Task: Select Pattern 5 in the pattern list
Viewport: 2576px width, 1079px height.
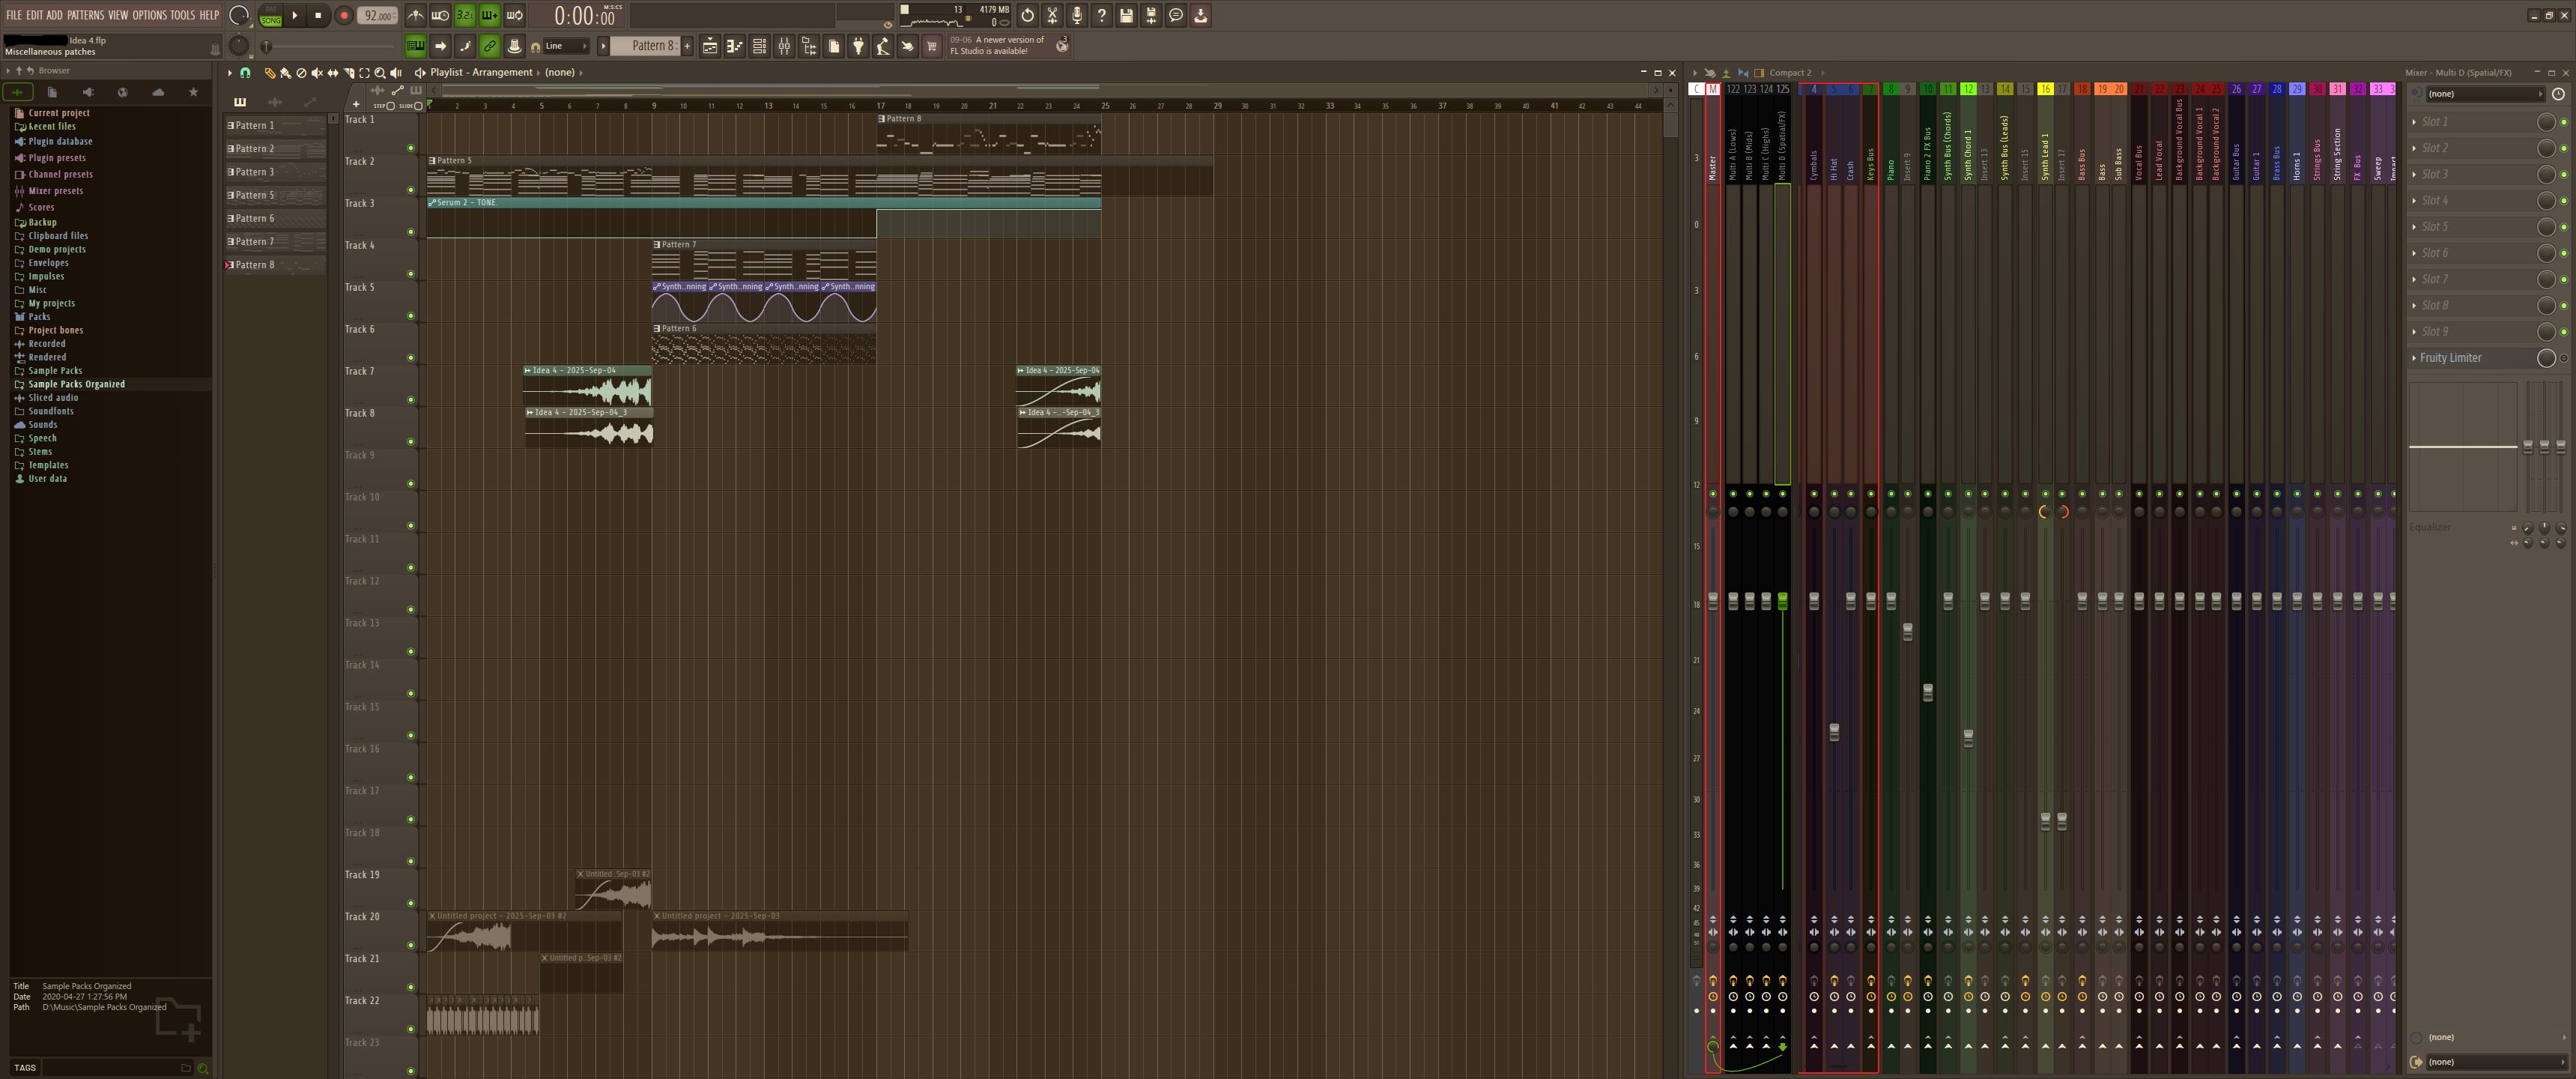Action: point(255,195)
